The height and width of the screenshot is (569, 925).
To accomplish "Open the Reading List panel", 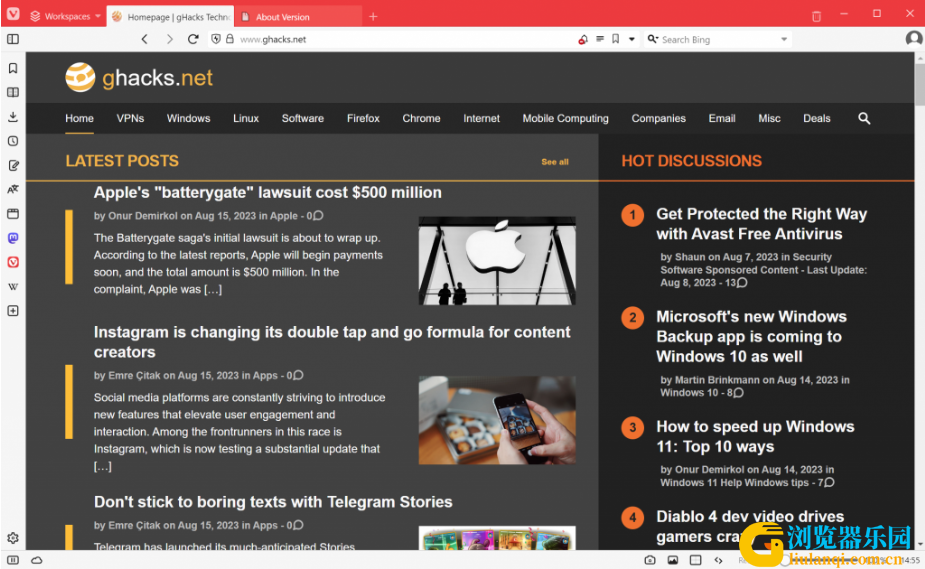I will (13, 93).
